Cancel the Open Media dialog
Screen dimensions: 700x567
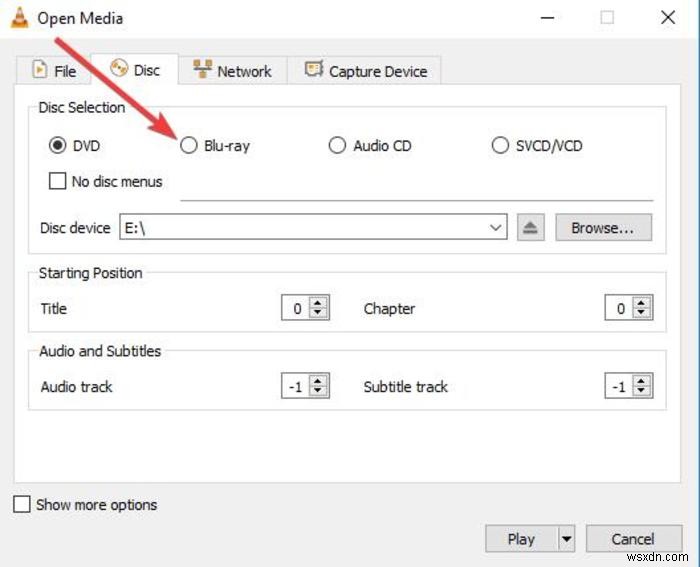pyautogui.click(x=632, y=539)
